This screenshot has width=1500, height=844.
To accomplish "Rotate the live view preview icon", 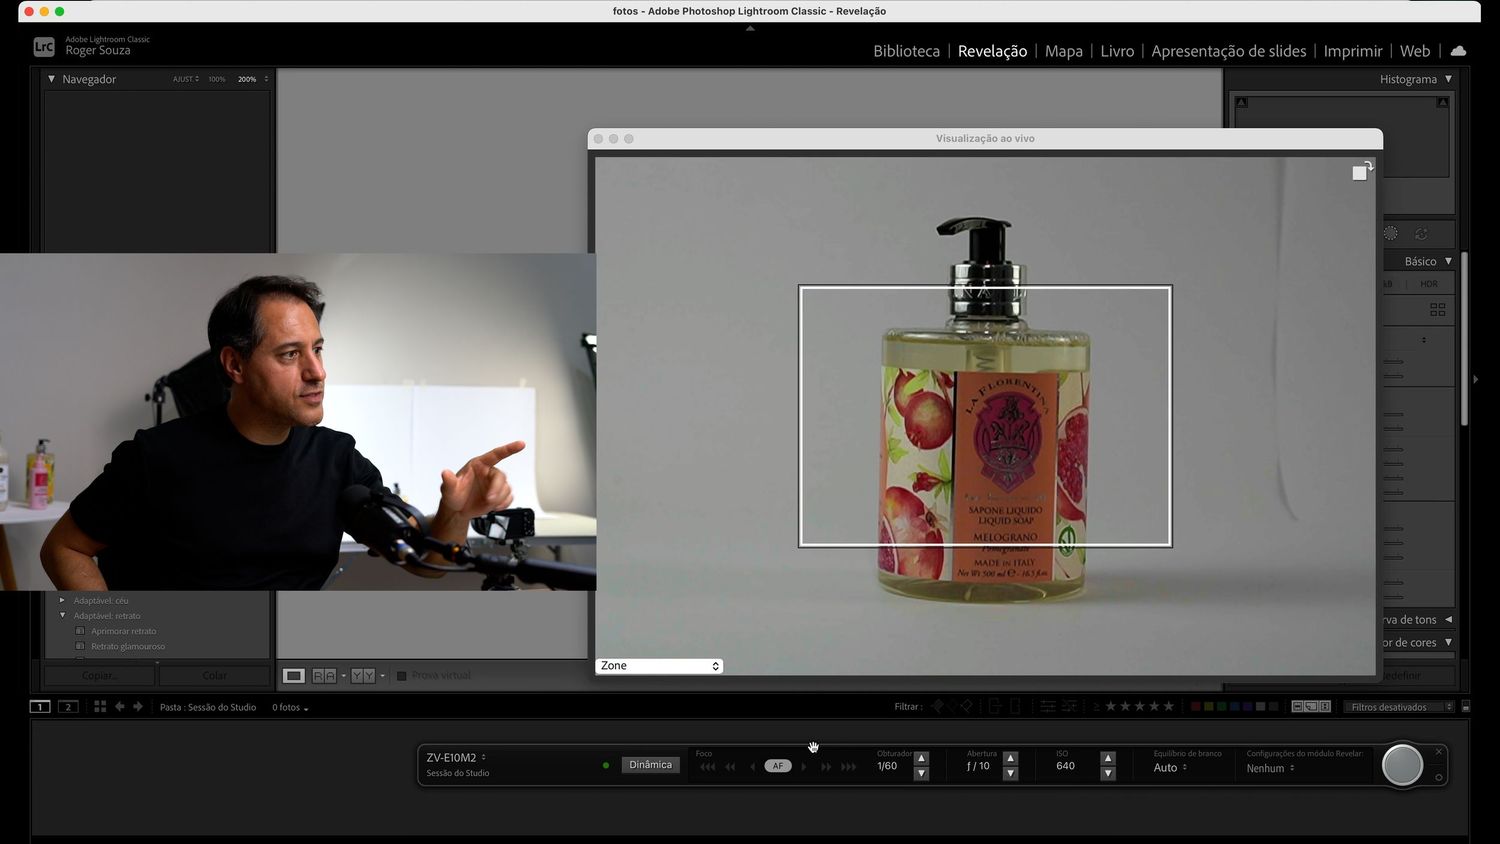I will [x=1362, y=171].
